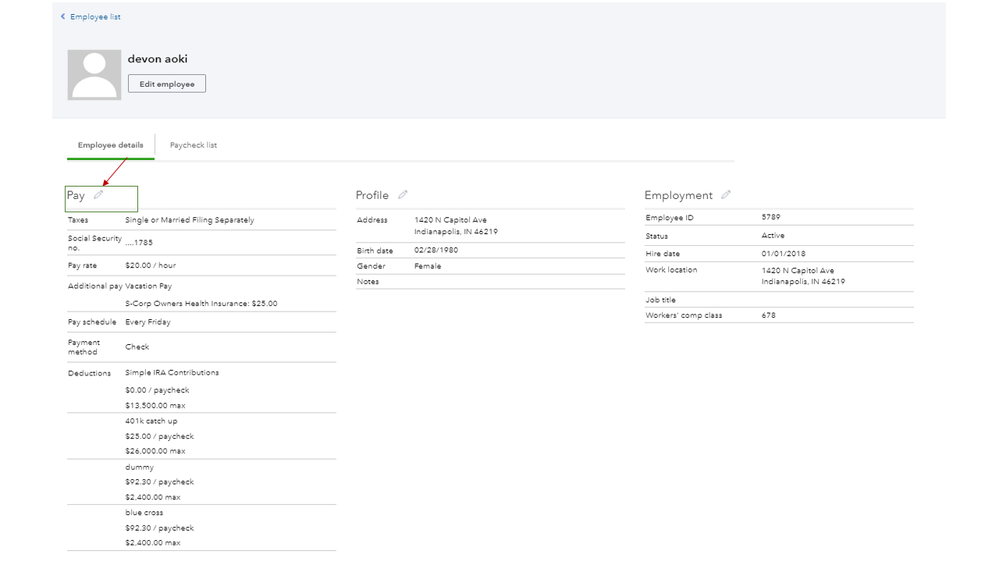
Task: Open the Employee details tab
Action: pyautogui.click(x=110, y=145)
